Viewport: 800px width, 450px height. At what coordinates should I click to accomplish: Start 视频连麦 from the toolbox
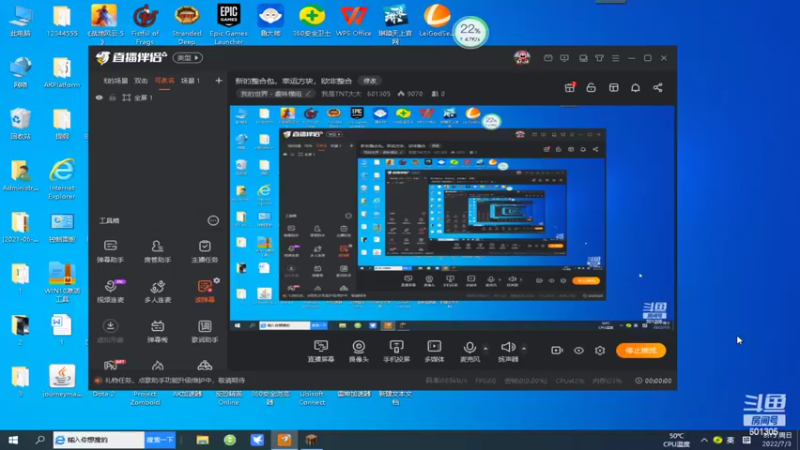[x=111, y=291]
